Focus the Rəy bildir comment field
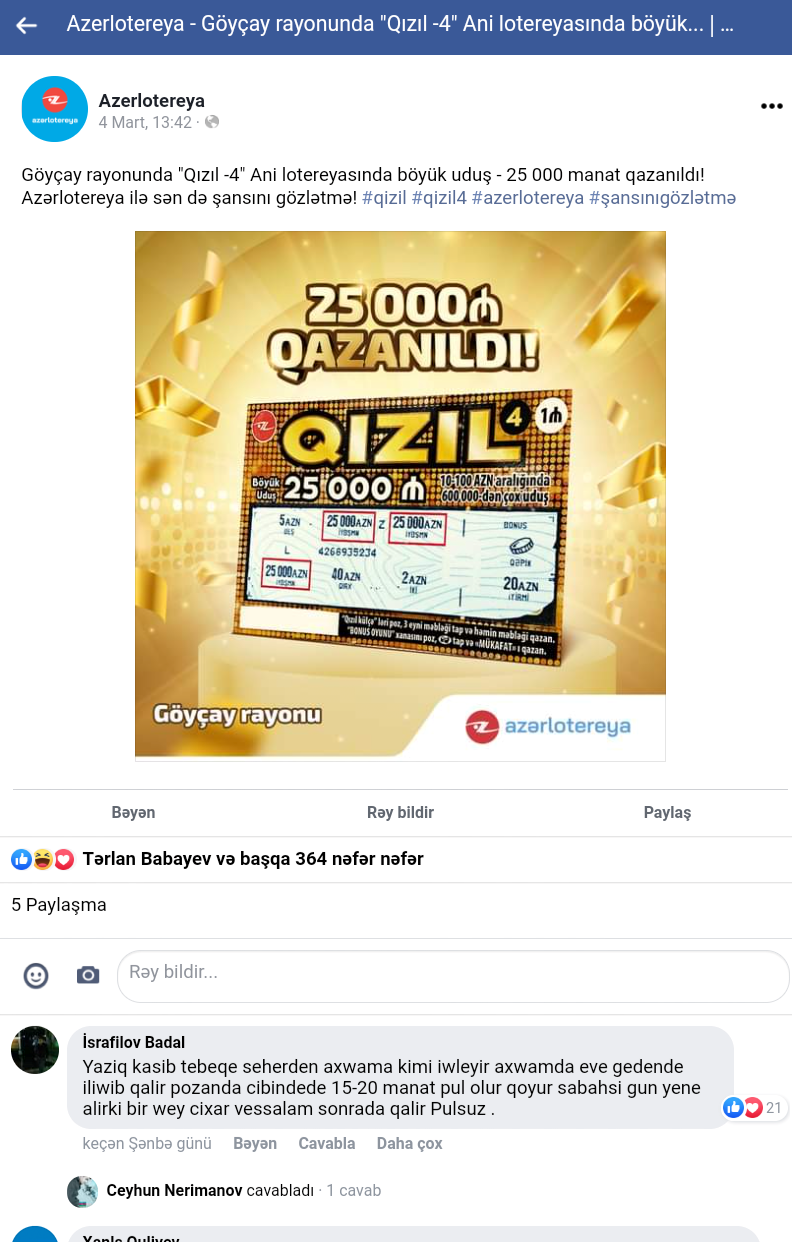 pyautogui.click(x=453, y=976)
